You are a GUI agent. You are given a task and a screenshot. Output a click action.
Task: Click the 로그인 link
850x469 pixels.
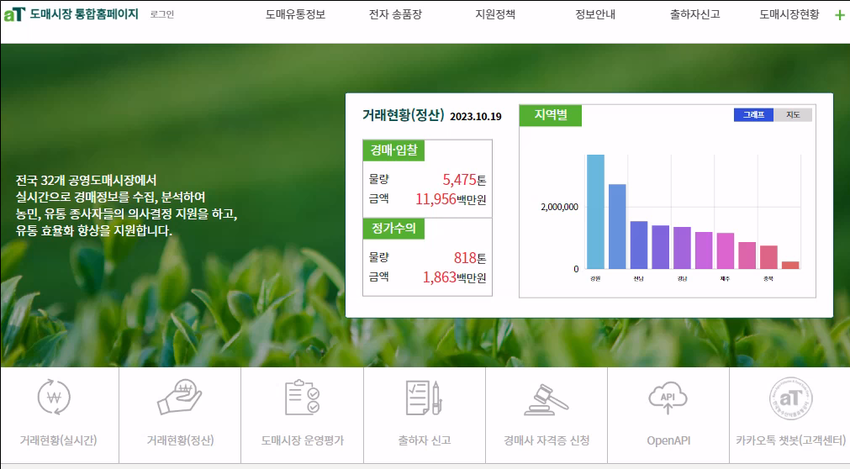(162, 15)
